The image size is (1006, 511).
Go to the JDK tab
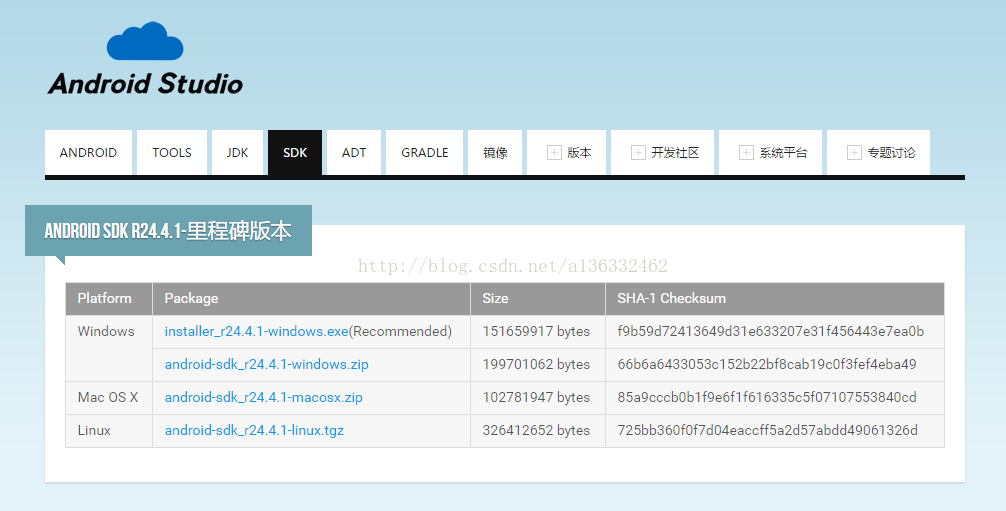237,152
